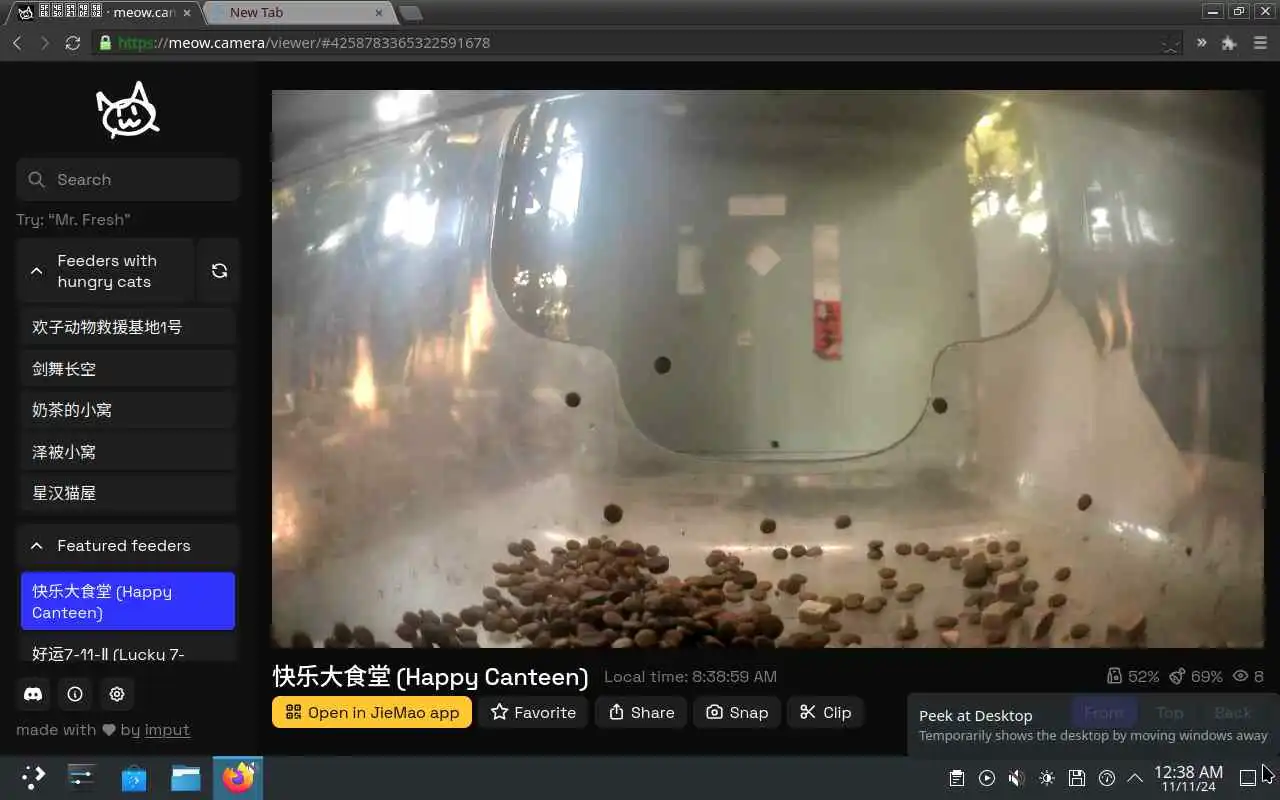Open a new browser tab button
The height and width of the screenshot is (800, 1280).
click(x=410, y=12)
